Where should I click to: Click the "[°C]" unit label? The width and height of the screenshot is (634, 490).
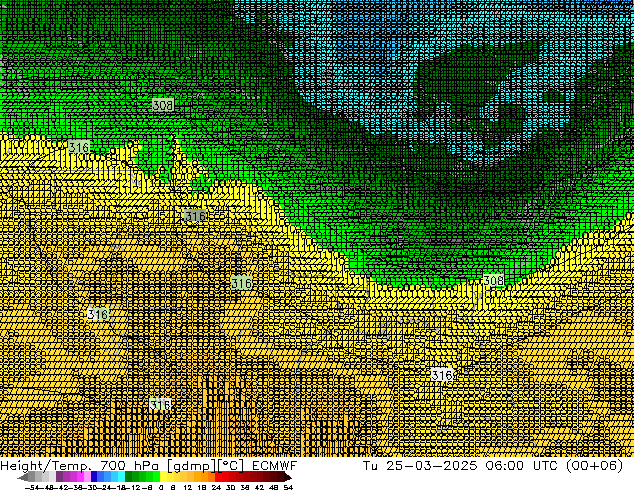pyautogui.click(x=231, y=466)
